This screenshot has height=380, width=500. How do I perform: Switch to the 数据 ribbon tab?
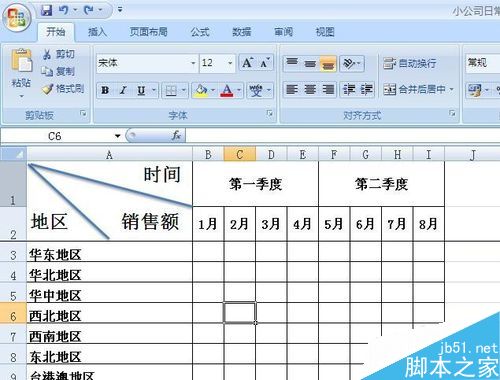tap(242, 32)
